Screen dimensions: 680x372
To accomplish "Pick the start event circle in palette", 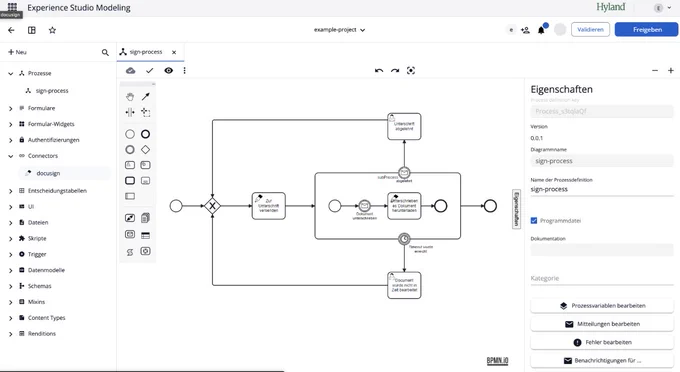I will tap(130, 134).
